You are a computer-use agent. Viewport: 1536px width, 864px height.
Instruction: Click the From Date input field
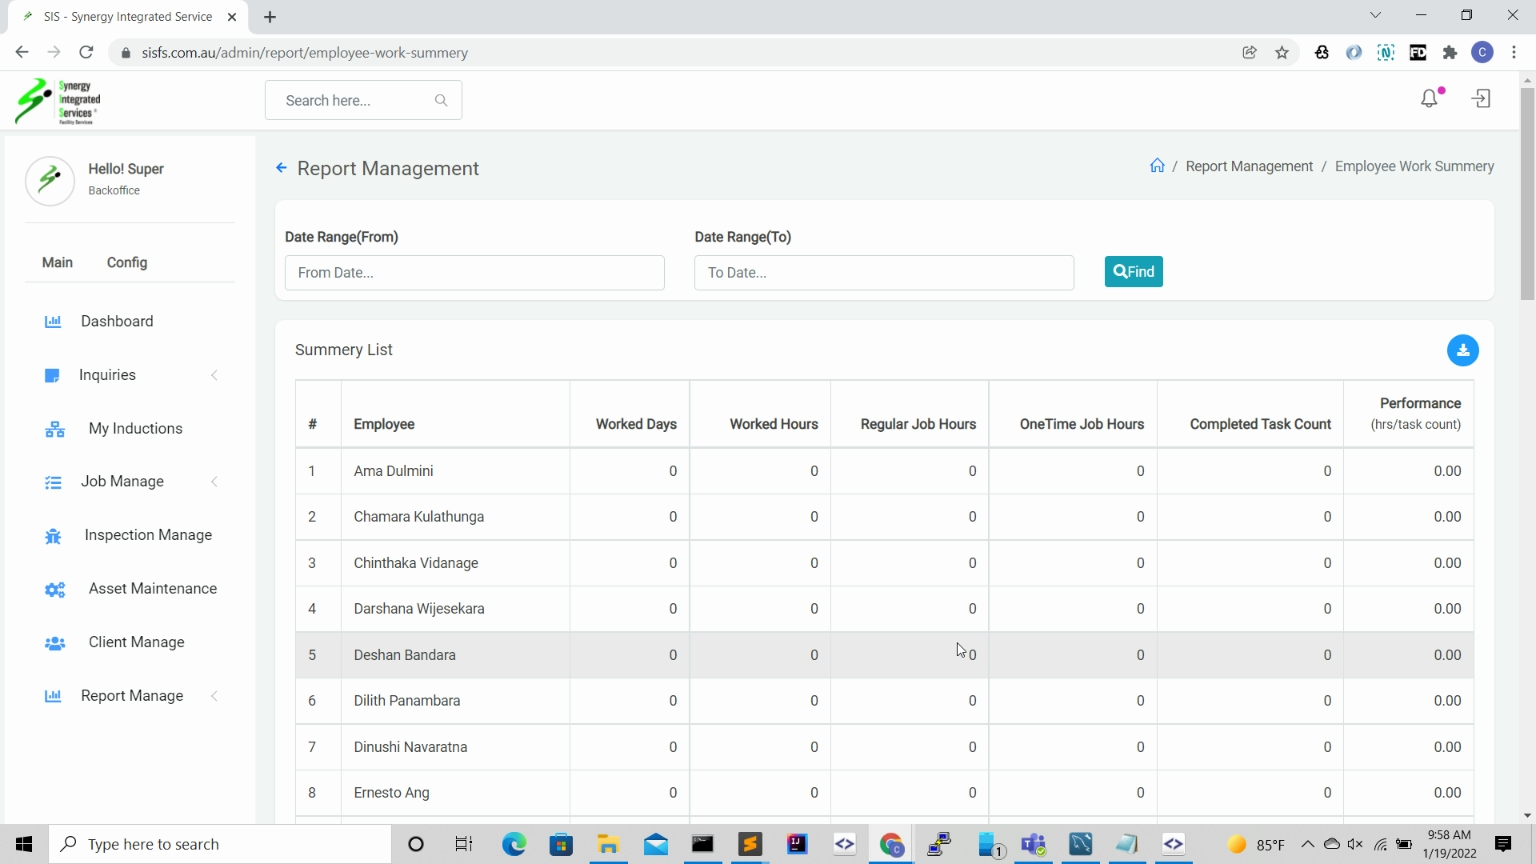click(474, 273)
